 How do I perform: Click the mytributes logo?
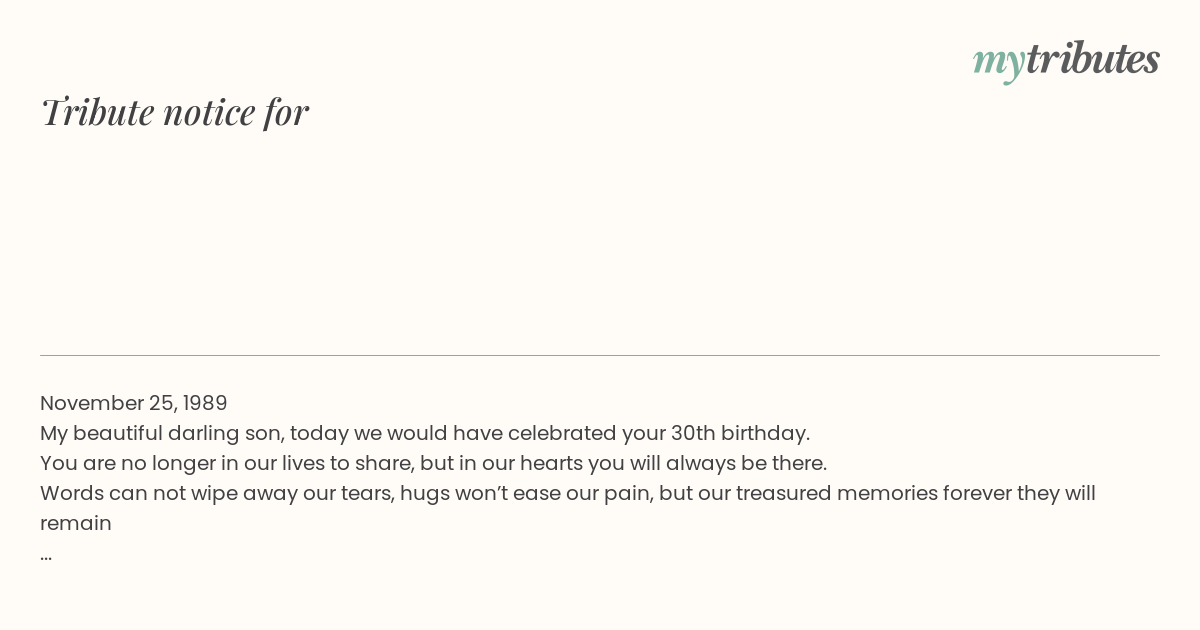1066,60
